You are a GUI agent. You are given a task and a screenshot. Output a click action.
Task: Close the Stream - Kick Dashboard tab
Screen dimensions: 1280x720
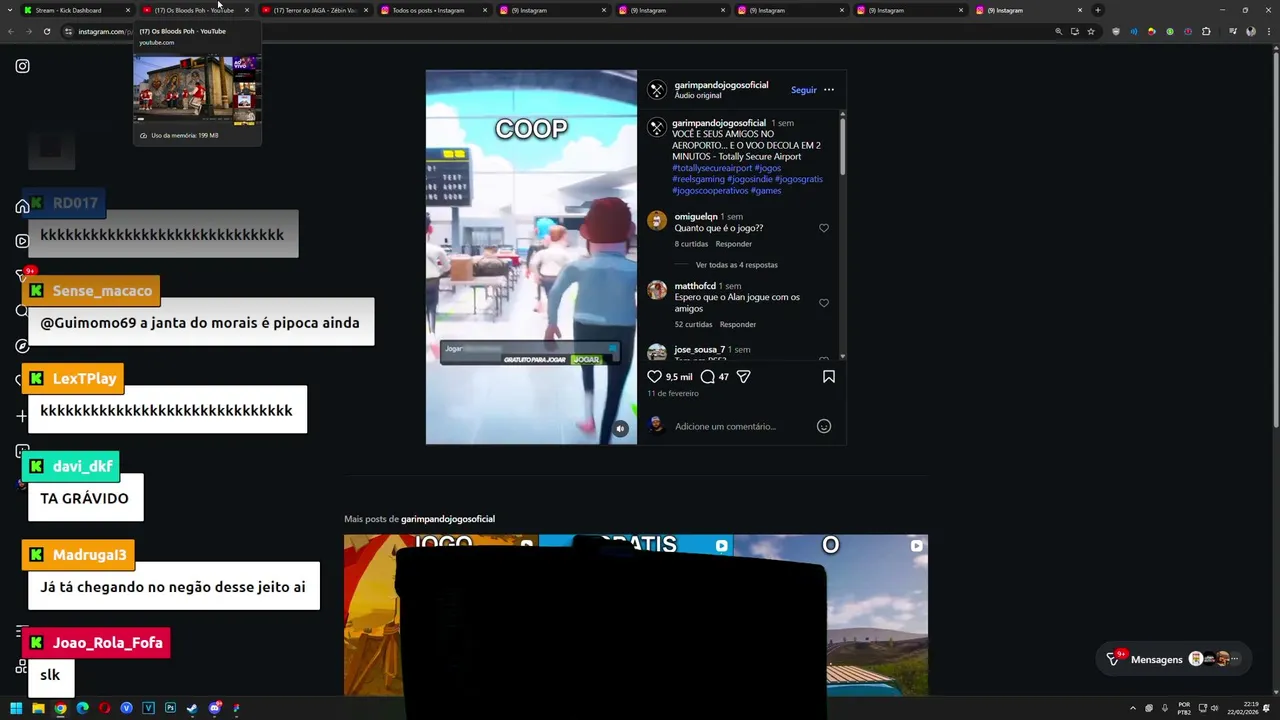click(x=128, y=10)
